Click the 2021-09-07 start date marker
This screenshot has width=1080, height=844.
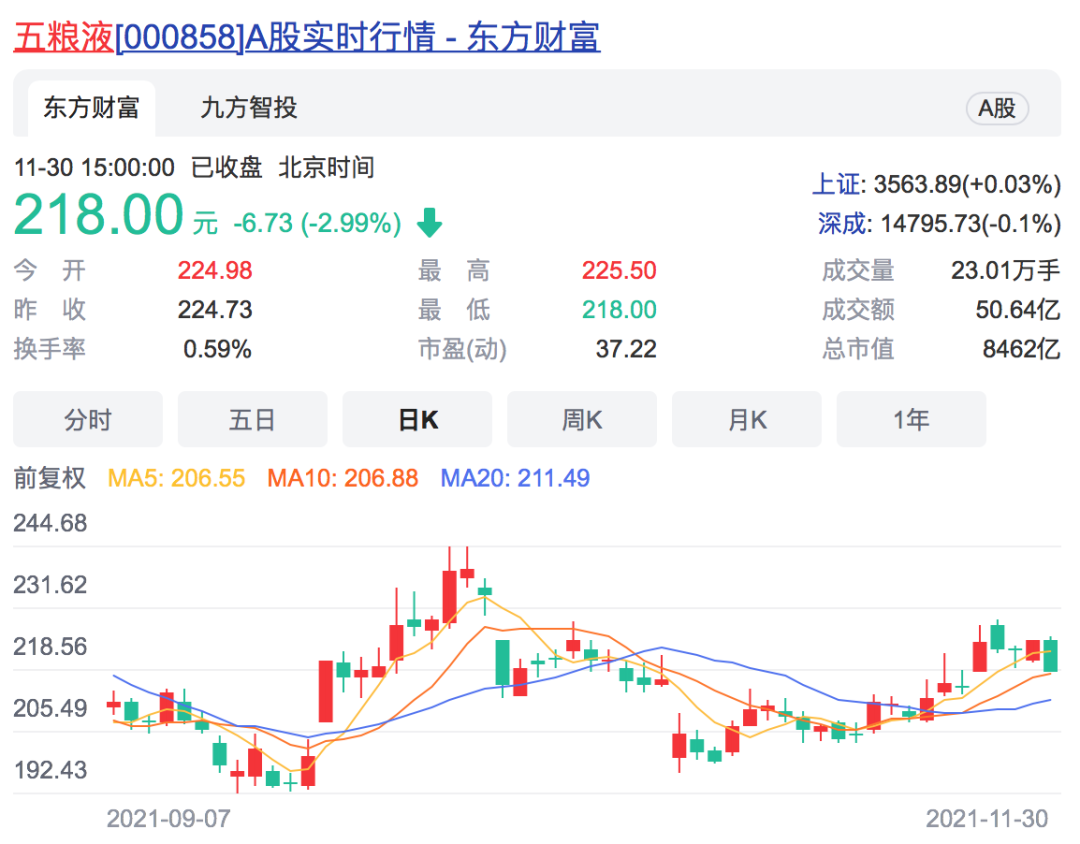point(168,819)
